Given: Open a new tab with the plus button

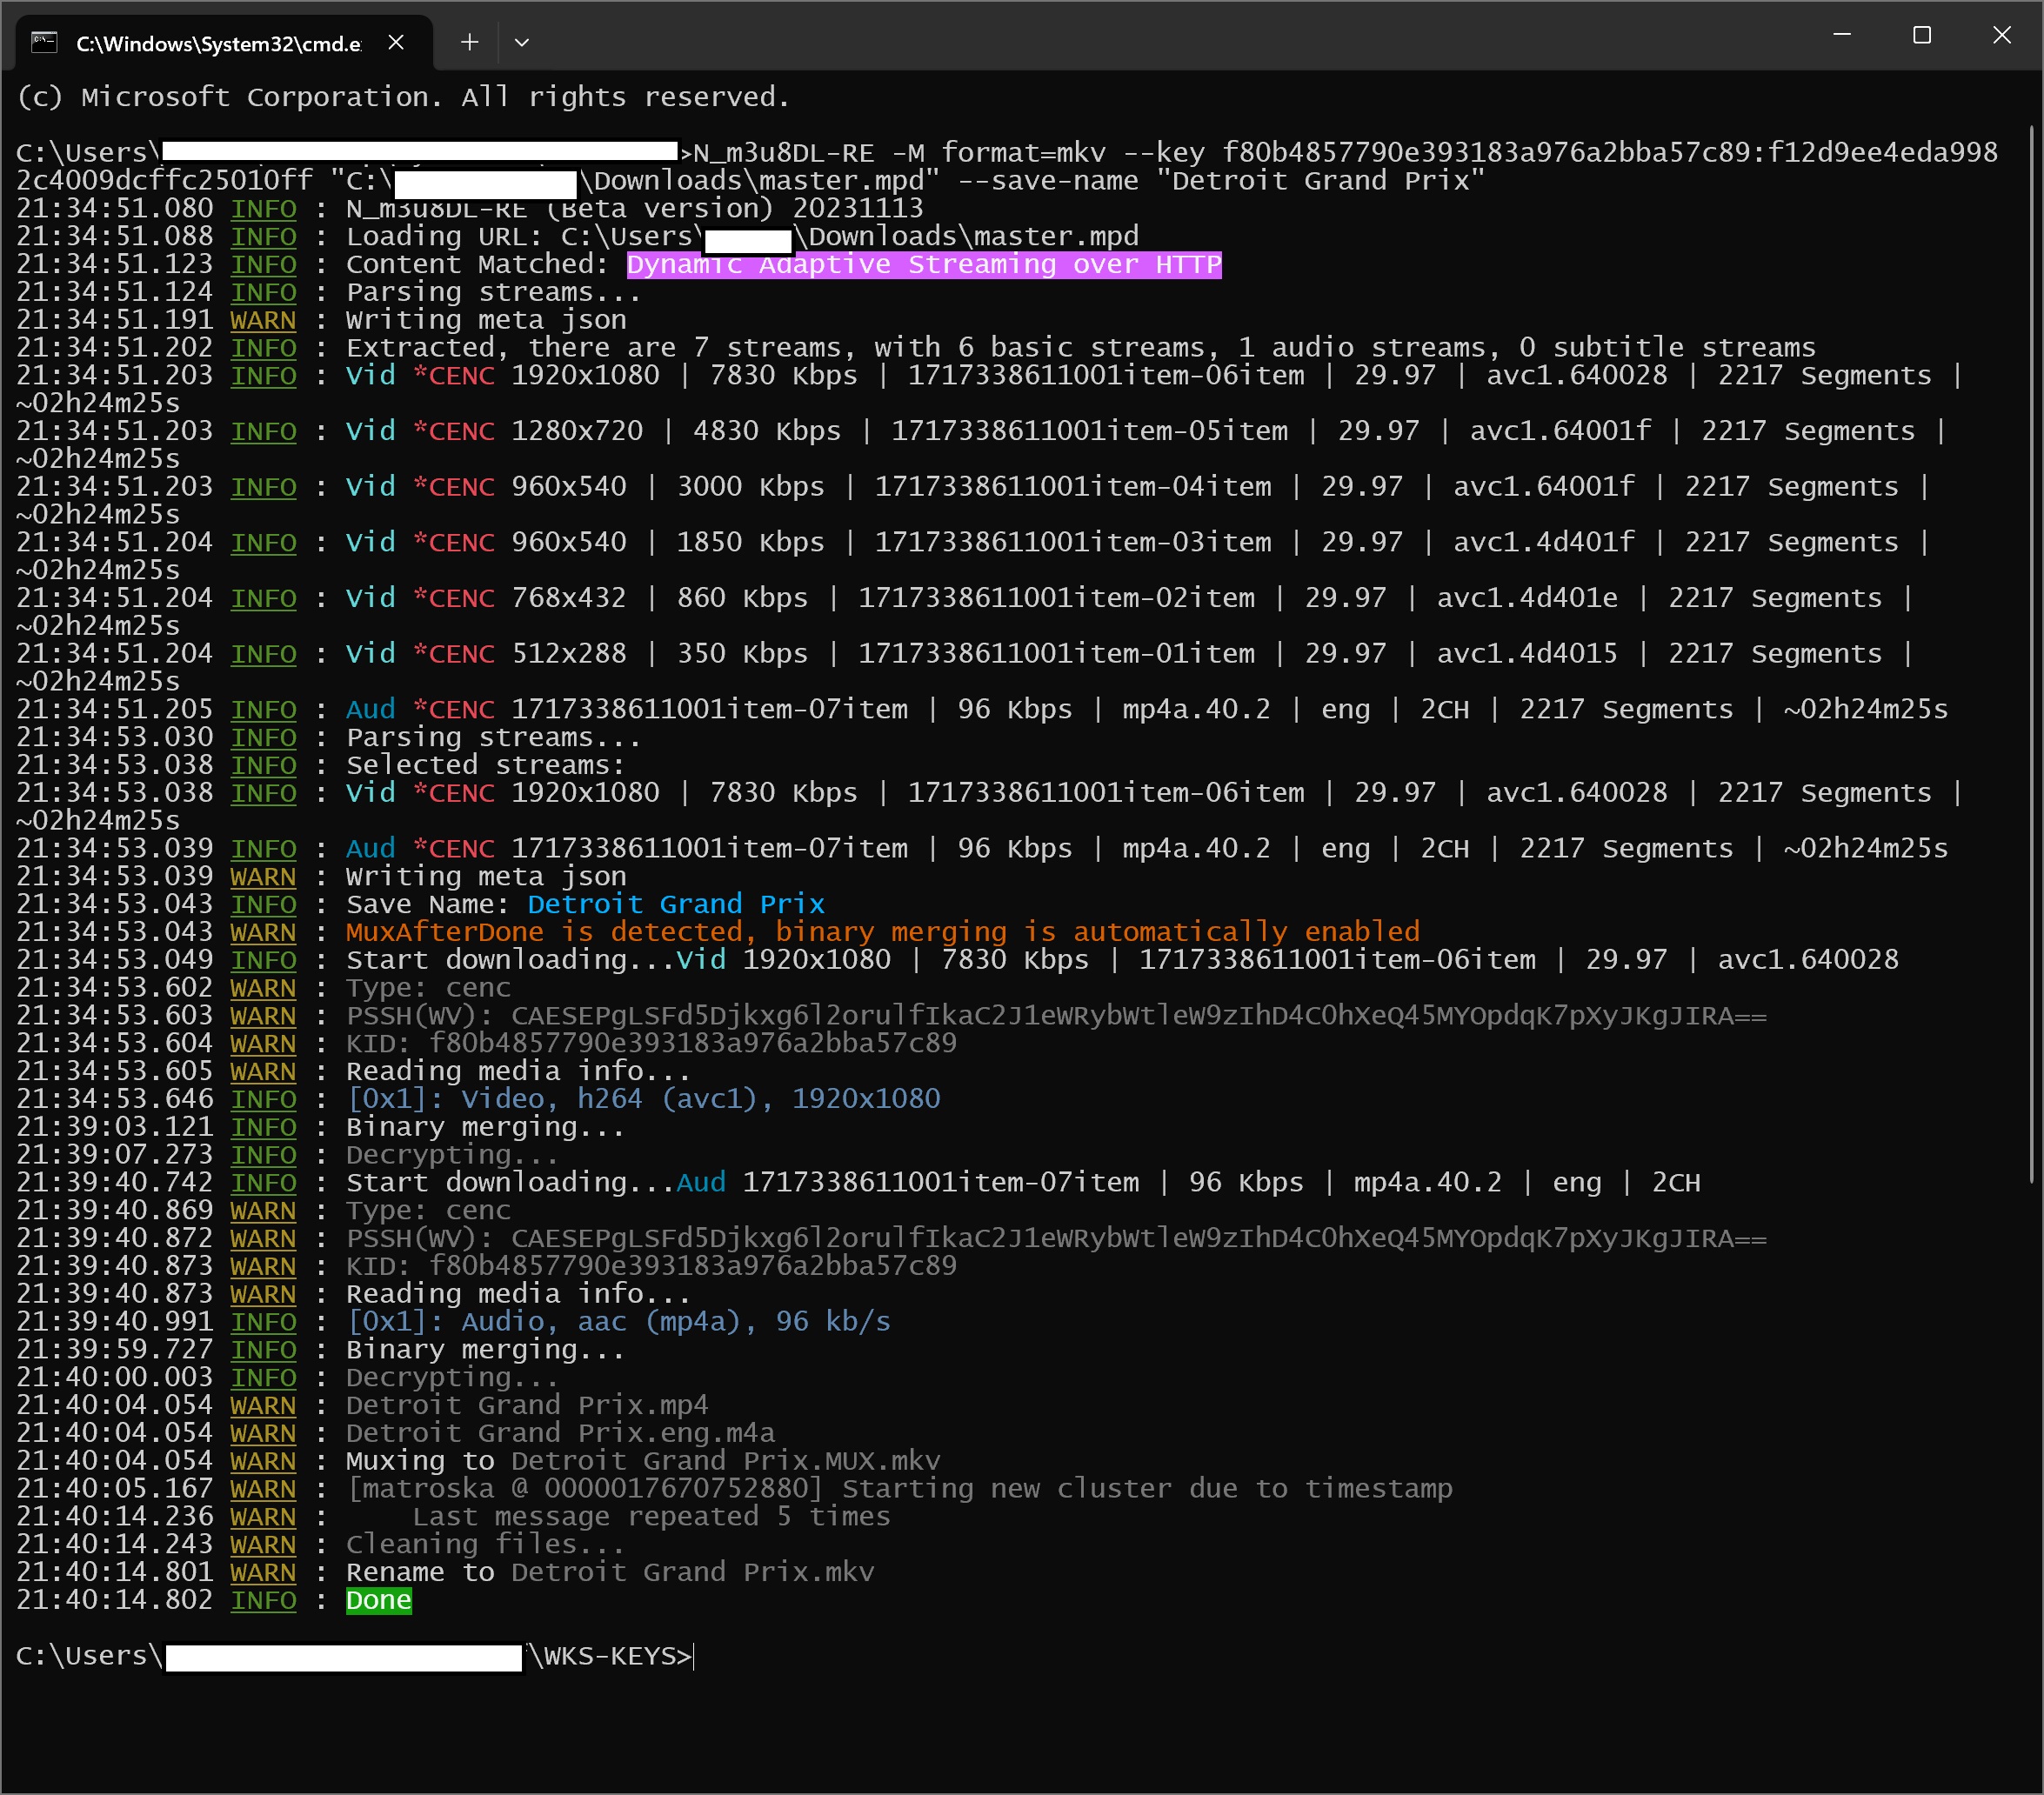Looking at the screenshot, I should pos(470,42).
